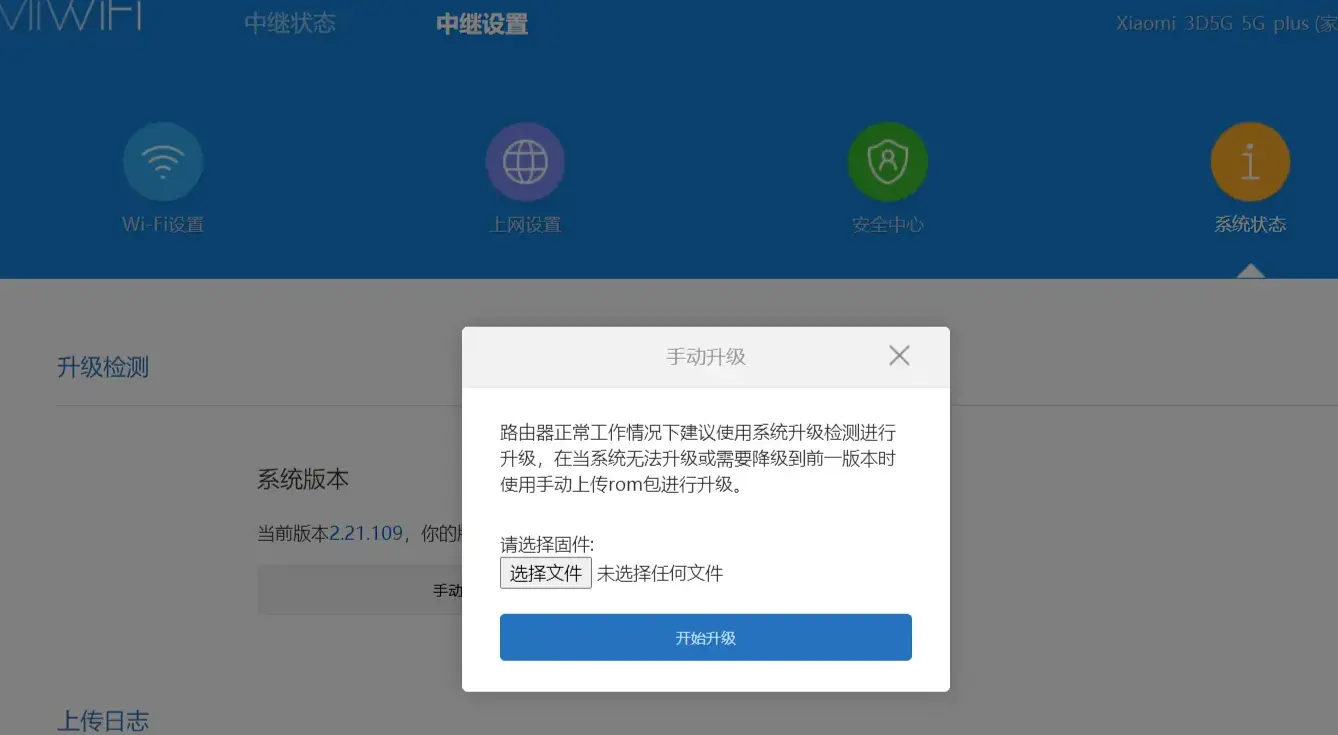
Task: Switch to the 中继设置 tab
Action: [x=482, y=23]
